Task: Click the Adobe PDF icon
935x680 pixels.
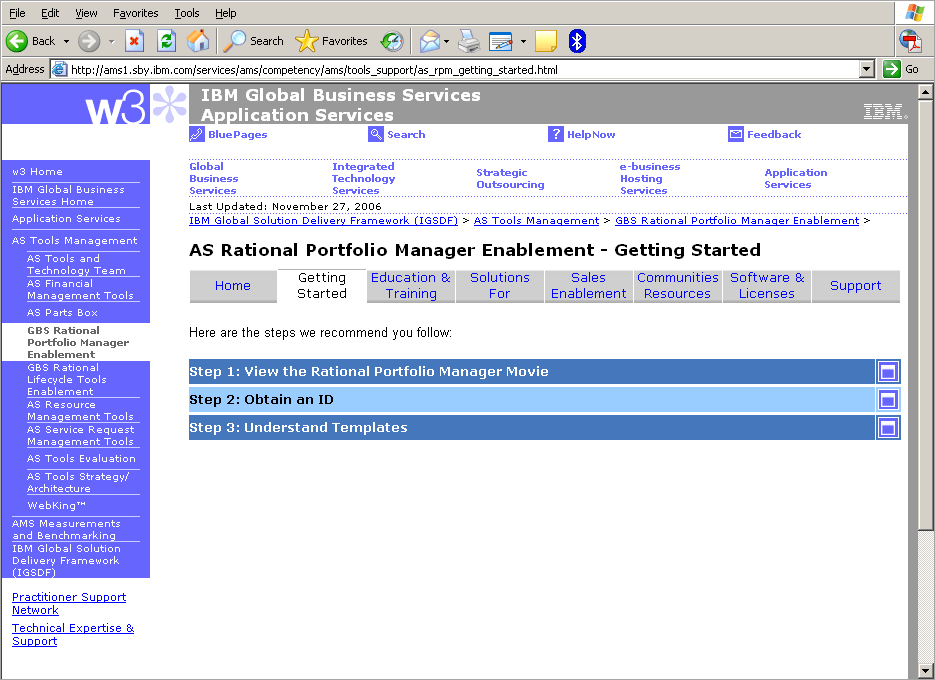Action: pyautogui.click(x=911, y=41)
